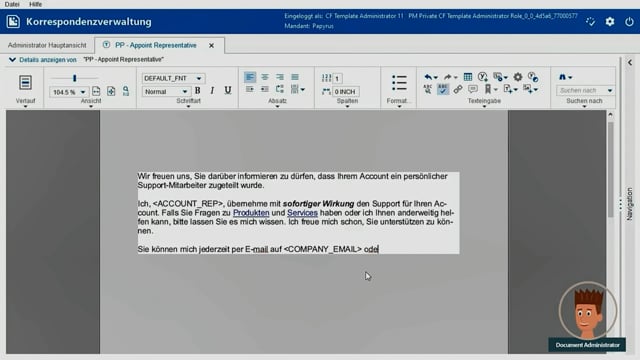Insert a variable with the Y-plus icon
Viewport: 640px width, 360px height.
tap(482, 77)
